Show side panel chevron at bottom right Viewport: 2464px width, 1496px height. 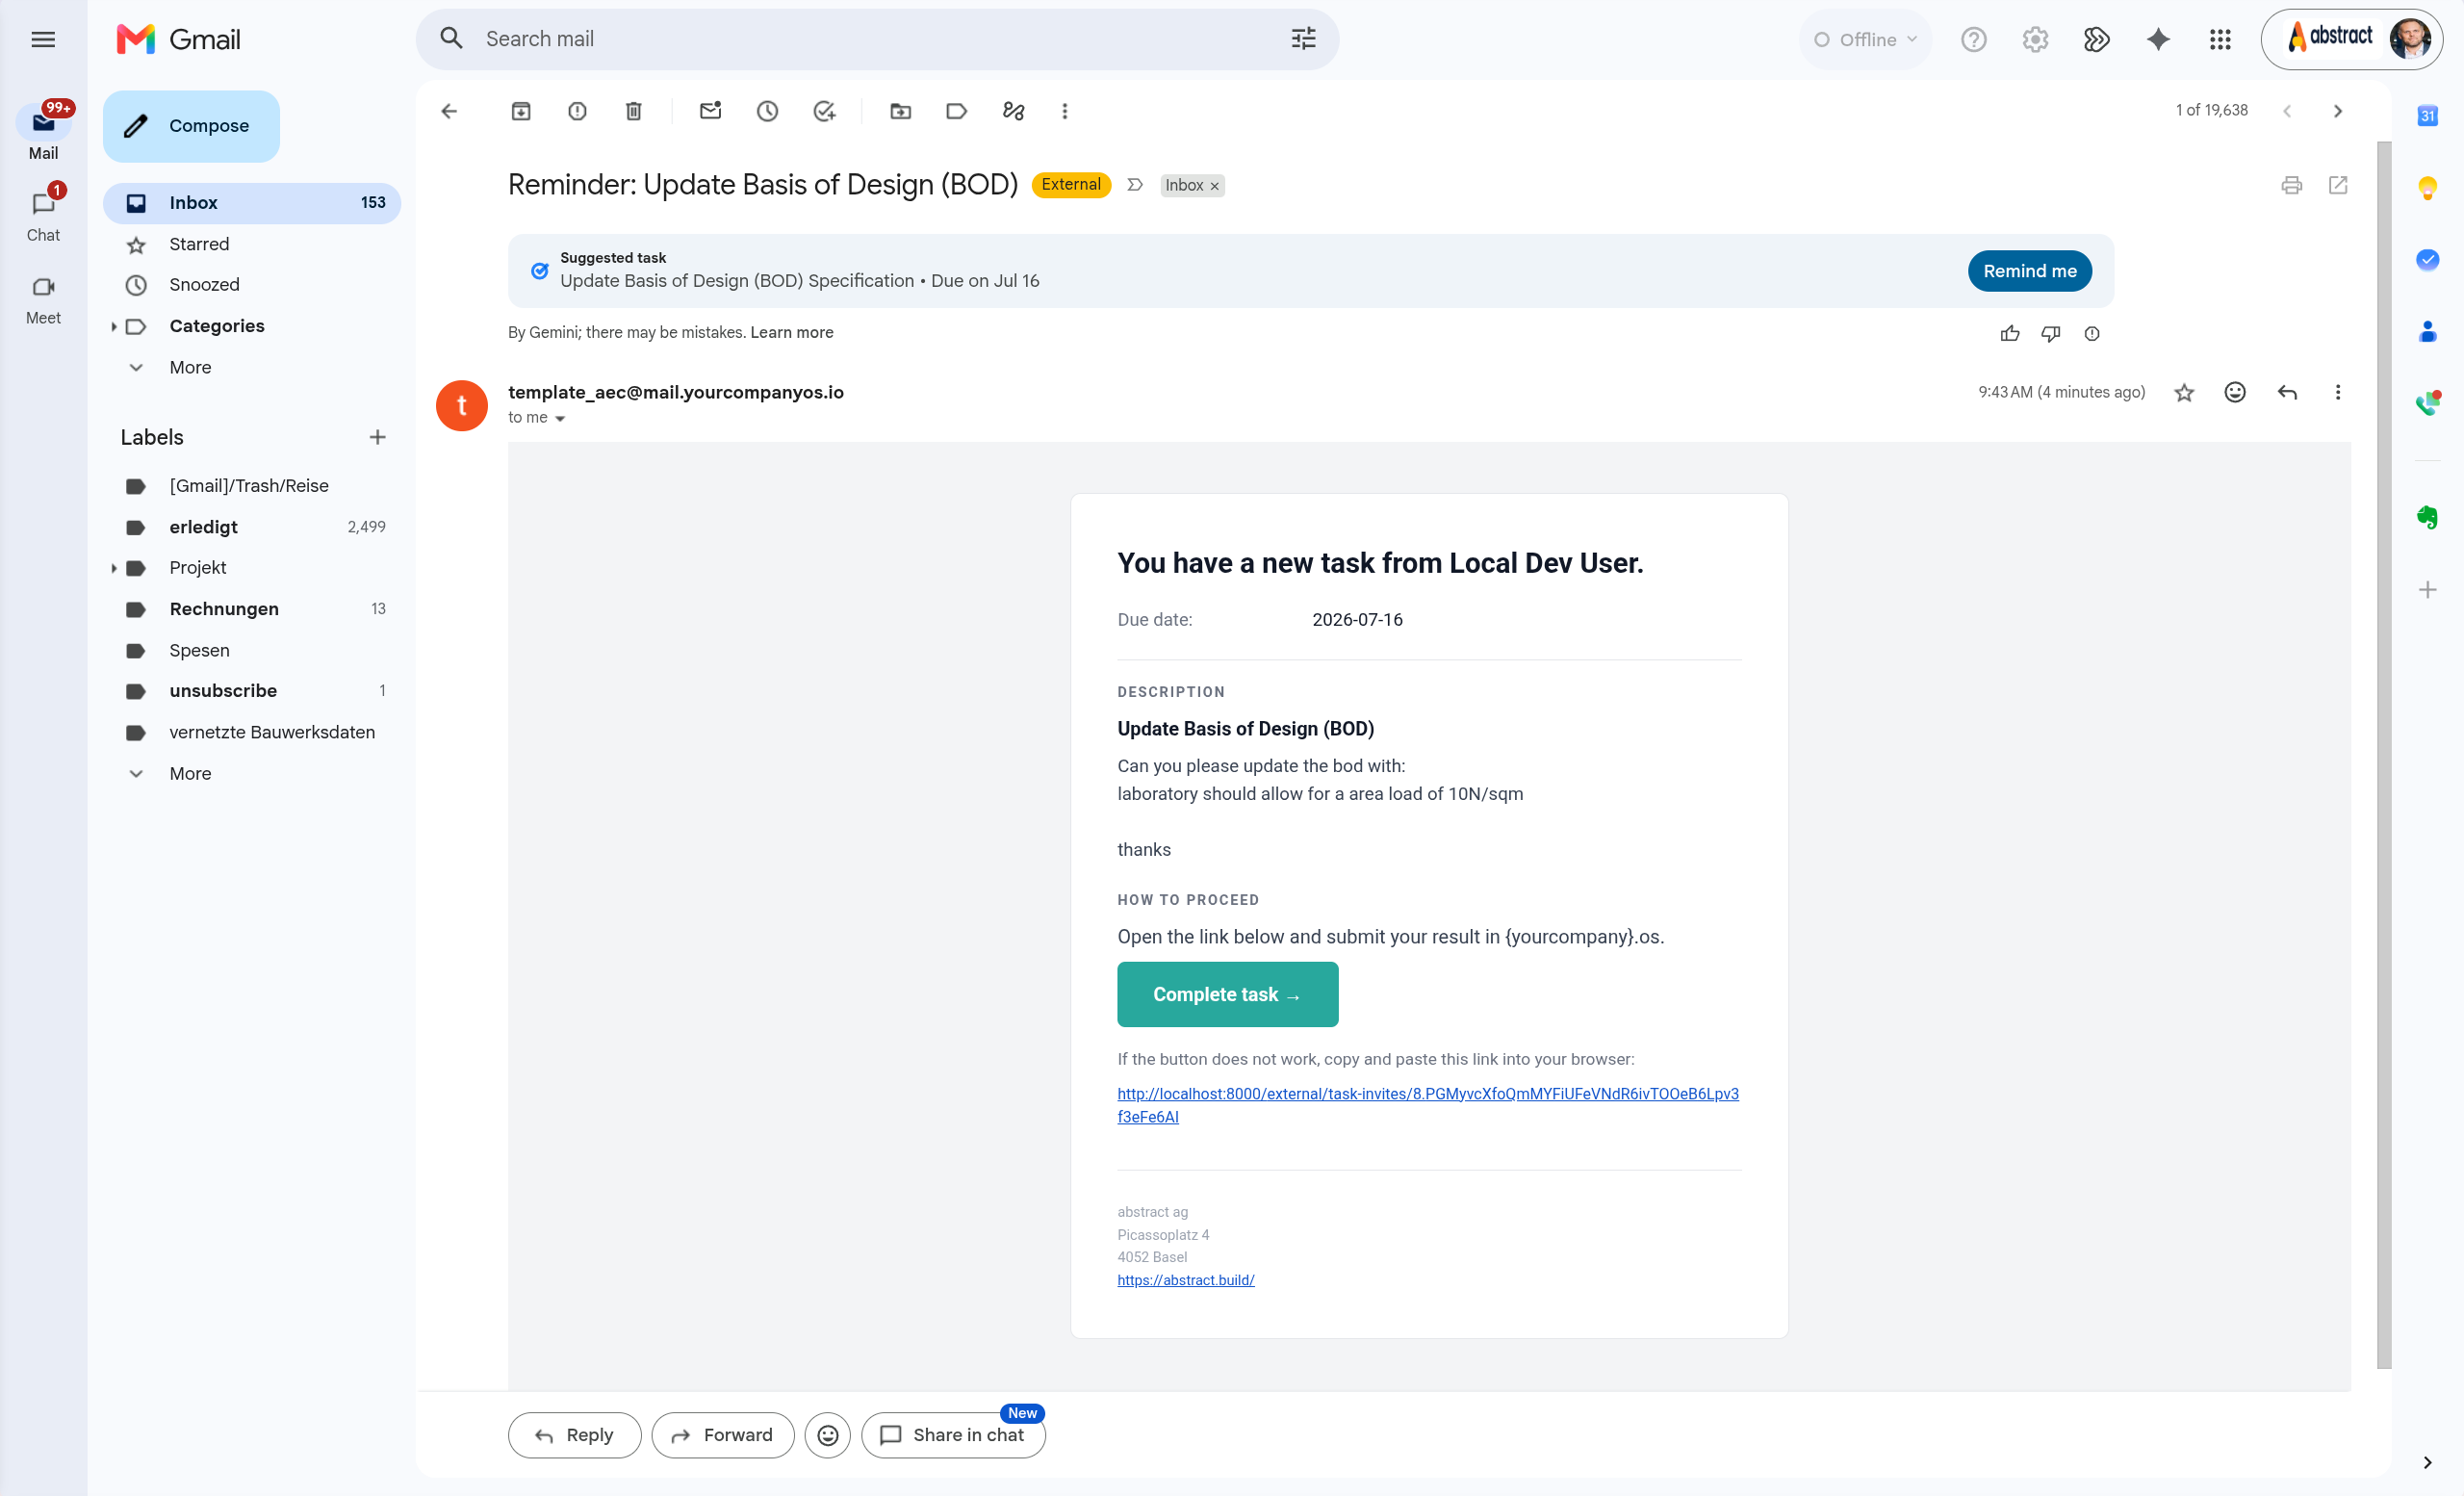pos(2427,1463)
